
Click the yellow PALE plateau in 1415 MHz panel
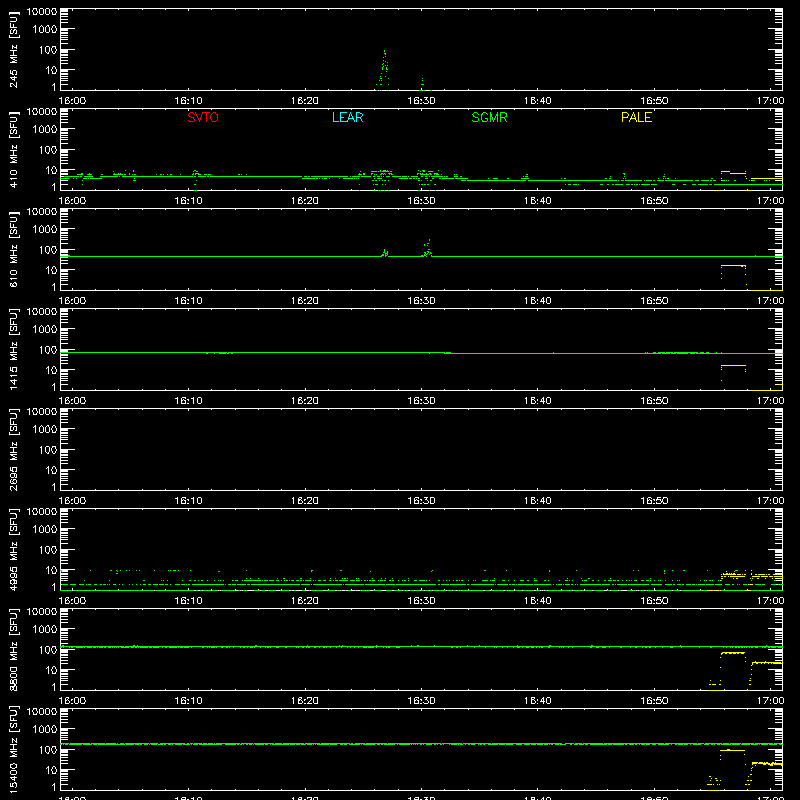point(734,365)
